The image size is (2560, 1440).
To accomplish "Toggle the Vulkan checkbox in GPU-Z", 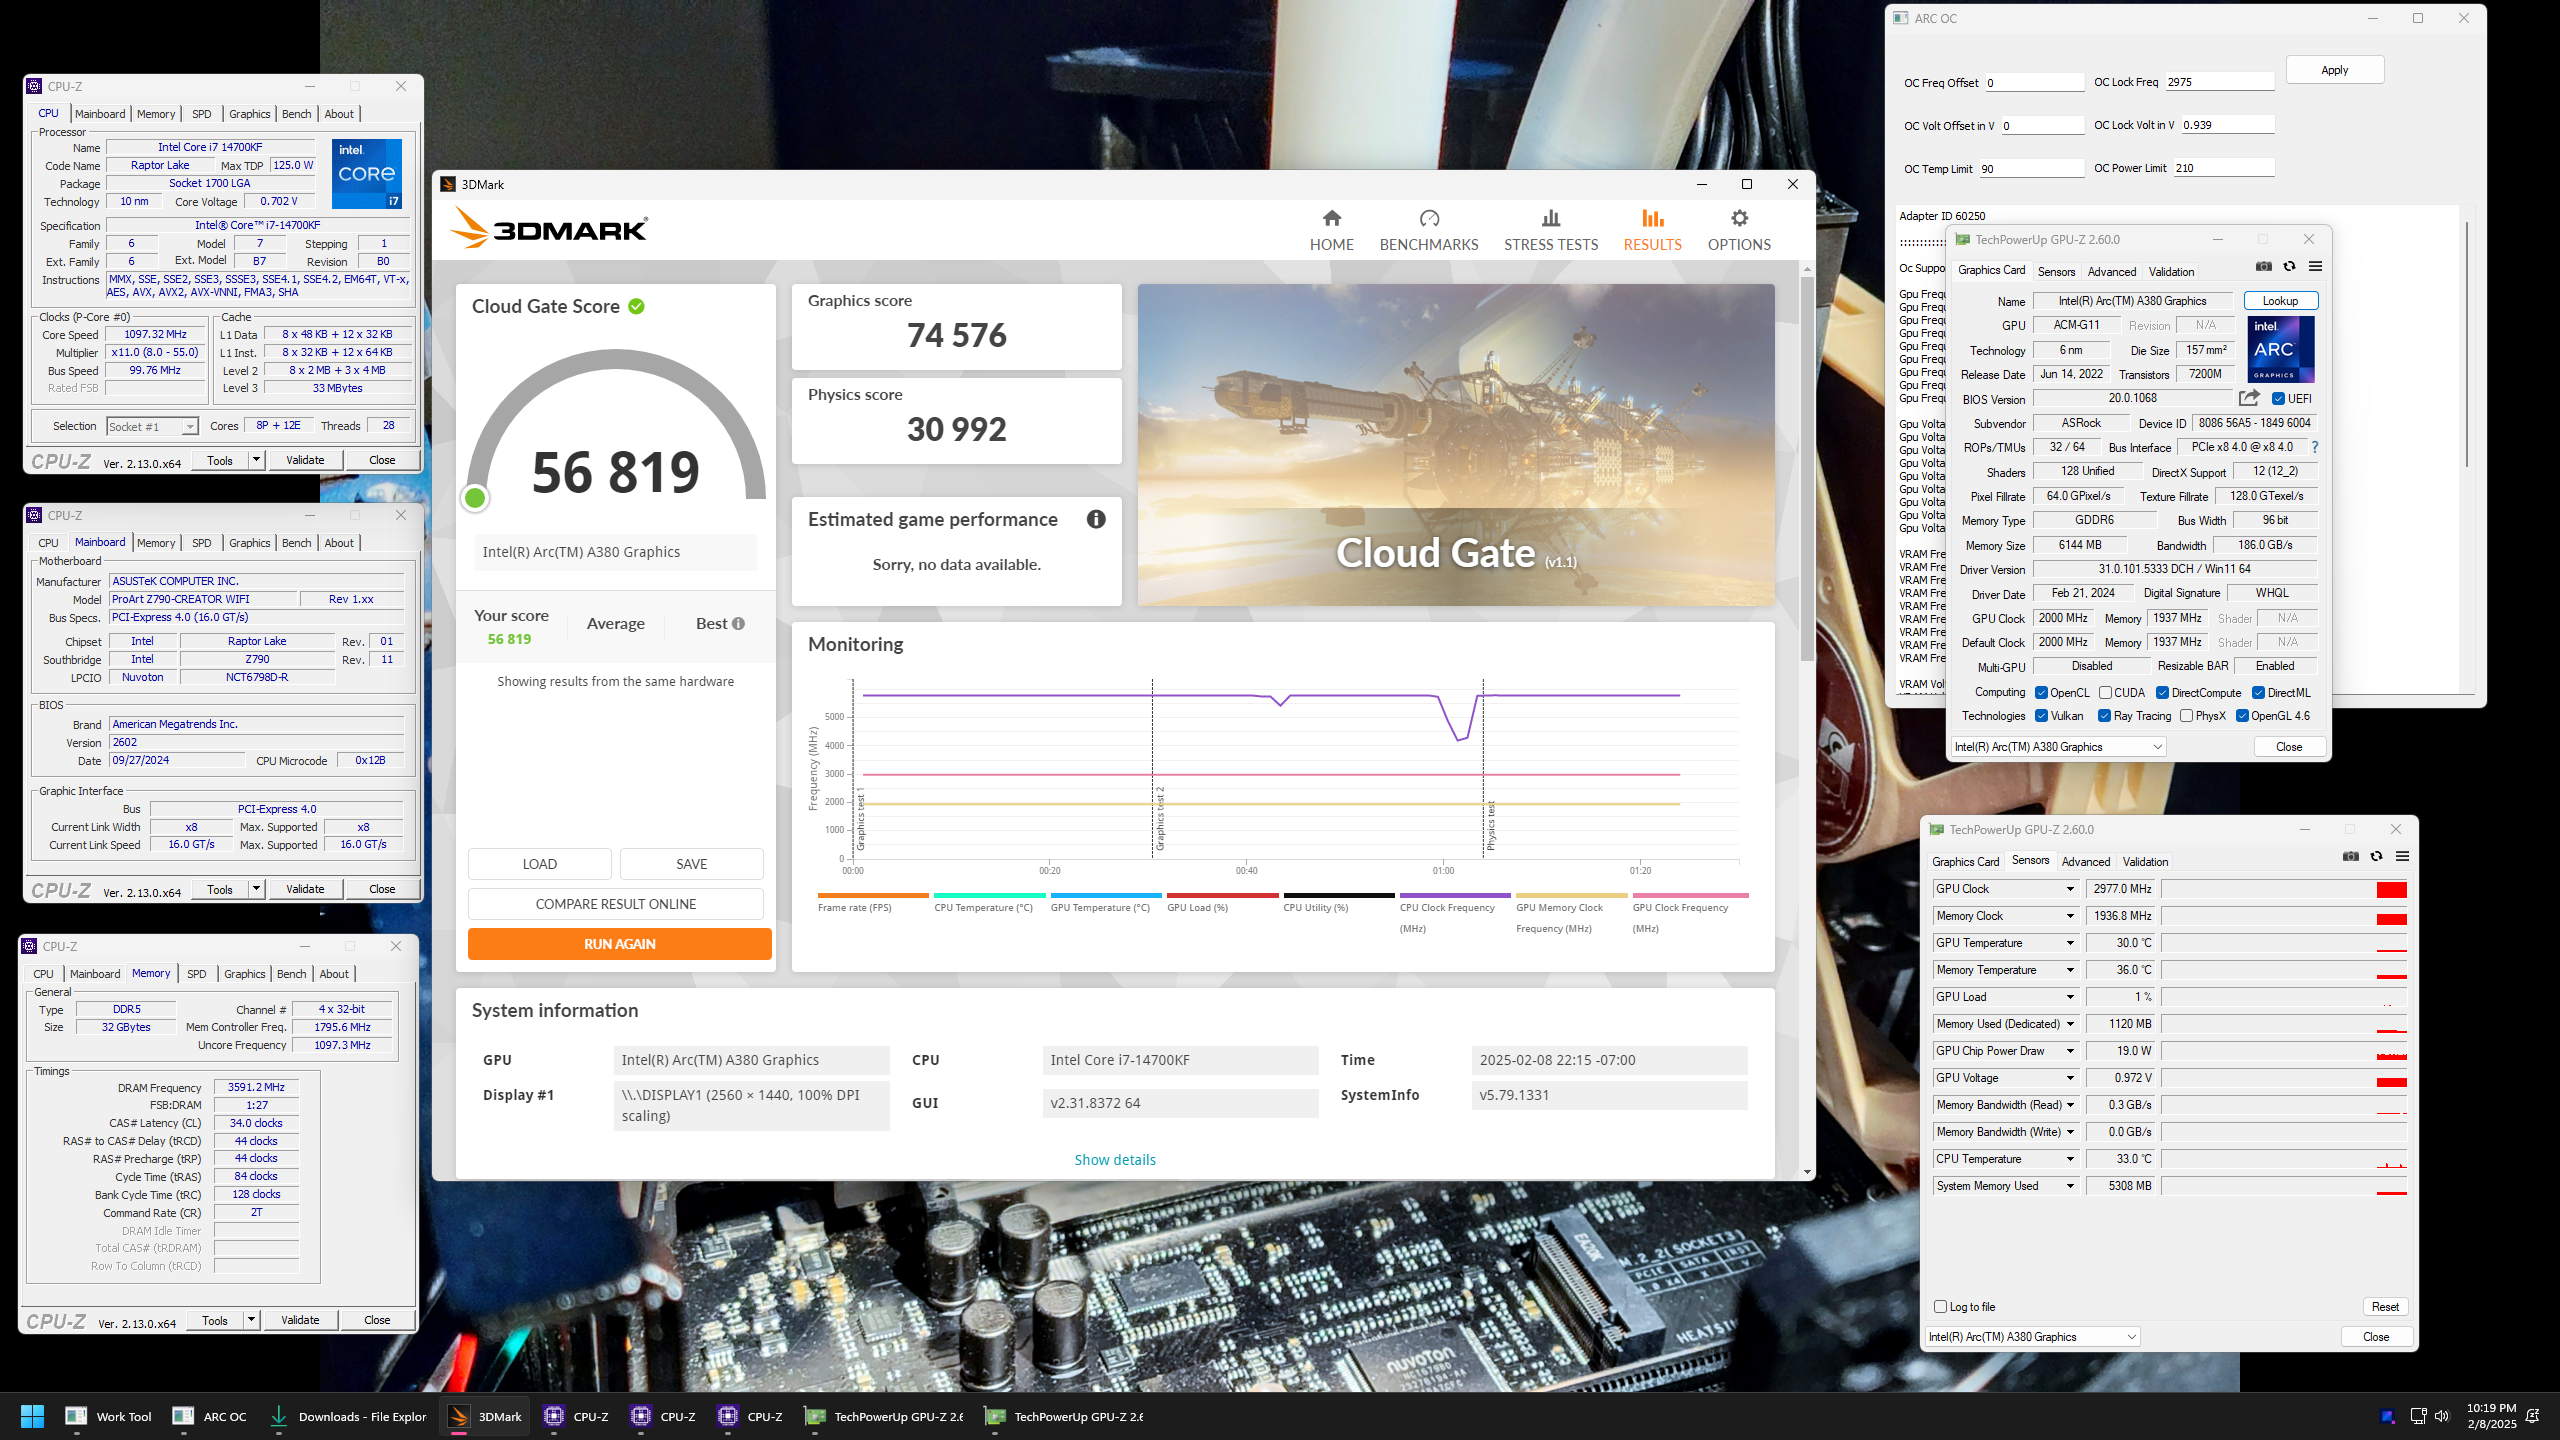I will (x=2041, y=715).
